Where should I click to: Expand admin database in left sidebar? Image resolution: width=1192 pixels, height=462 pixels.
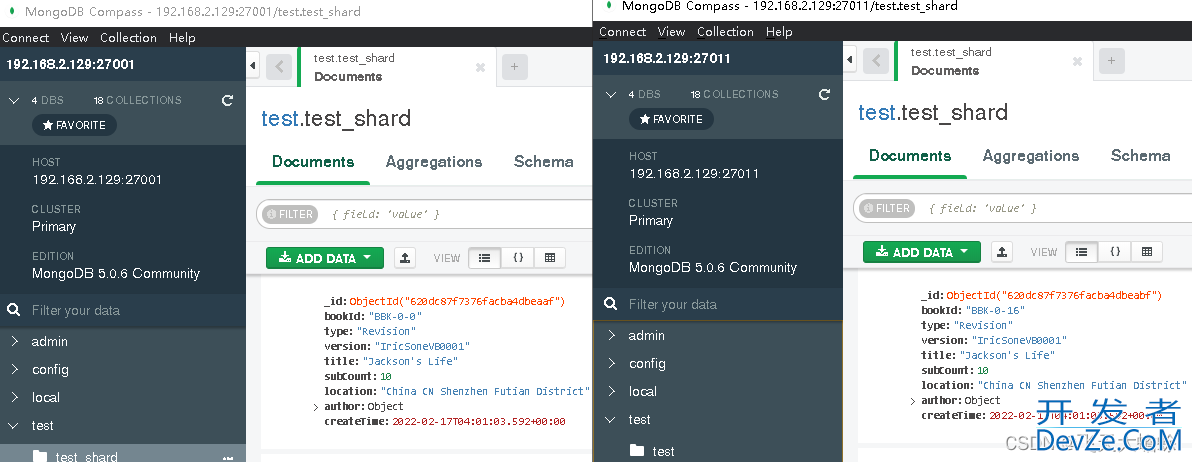14,342
